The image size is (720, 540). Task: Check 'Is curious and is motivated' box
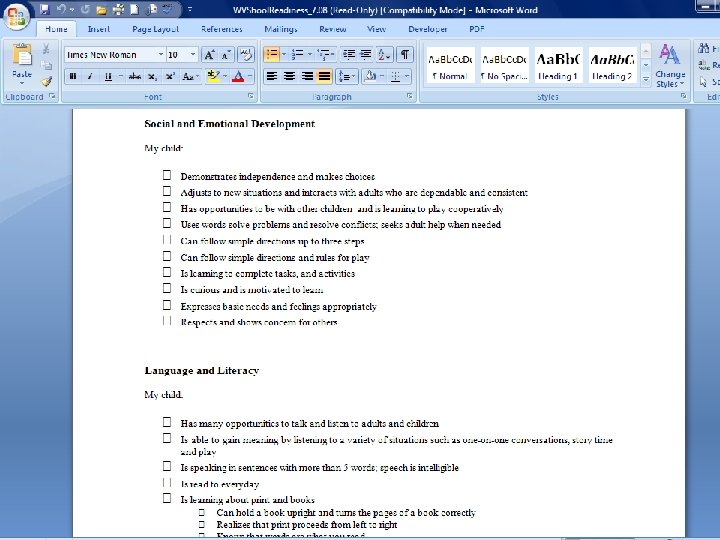(x=167, y=288)
